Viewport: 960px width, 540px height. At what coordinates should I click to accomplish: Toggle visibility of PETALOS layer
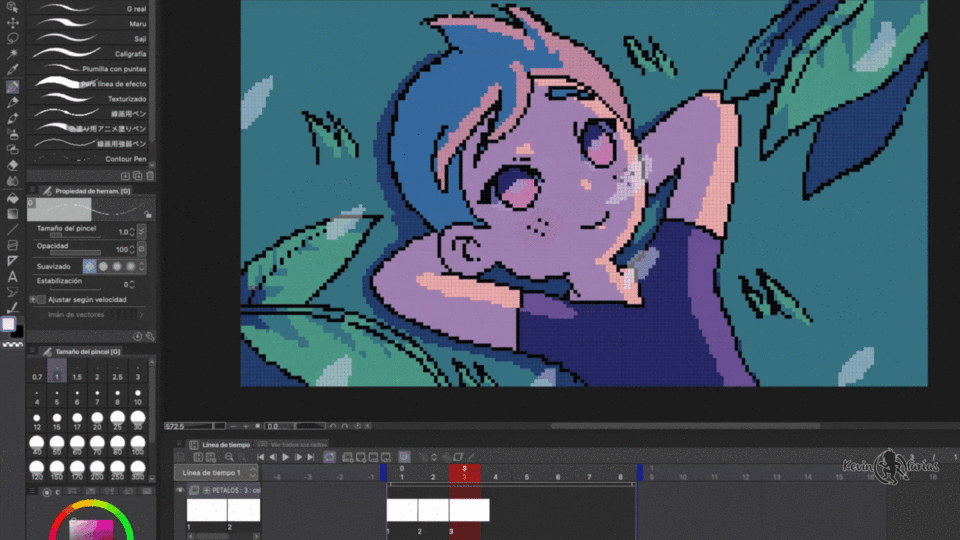point(180,490)
